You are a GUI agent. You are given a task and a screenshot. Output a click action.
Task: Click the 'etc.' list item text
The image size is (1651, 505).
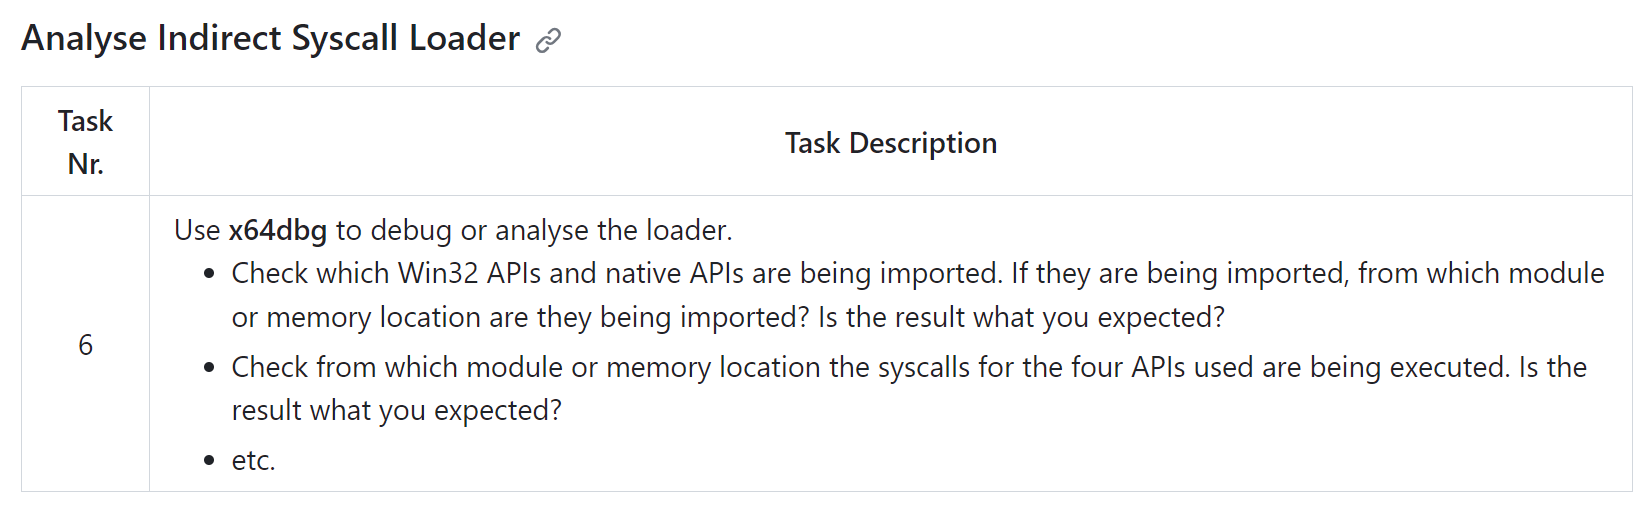(x=254, y=460)
